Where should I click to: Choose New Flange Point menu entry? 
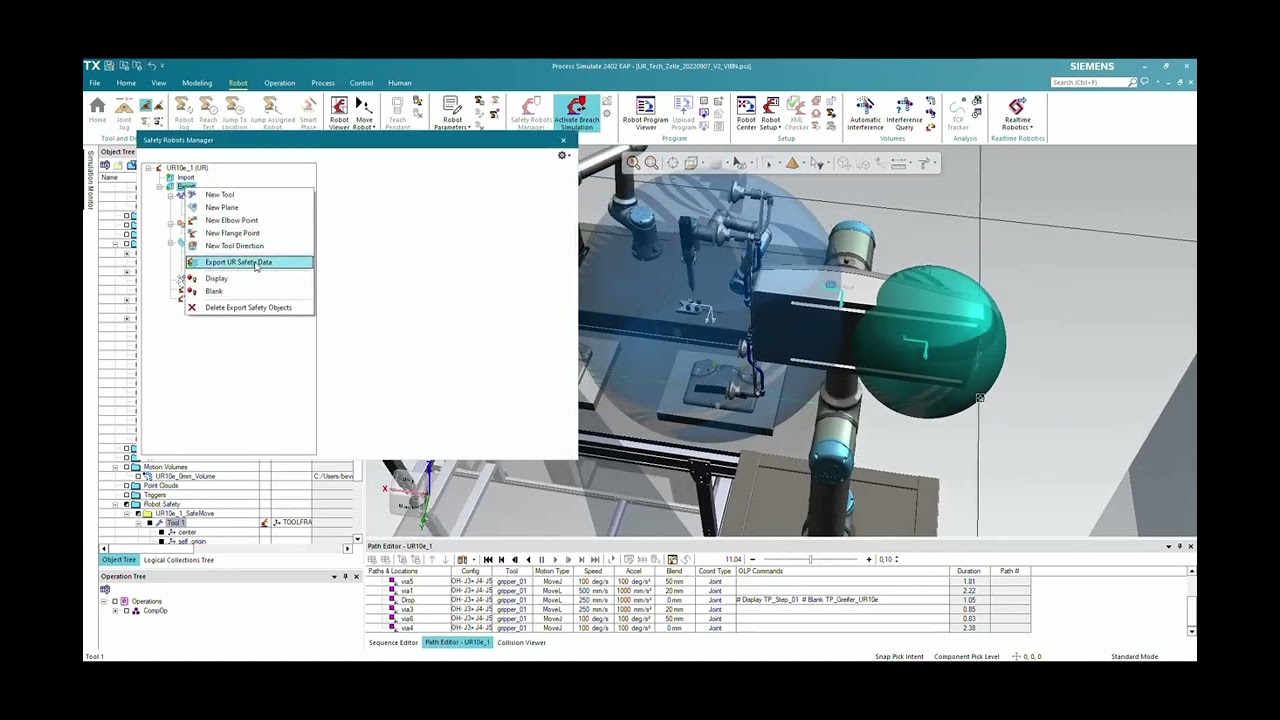coord(249,233)
